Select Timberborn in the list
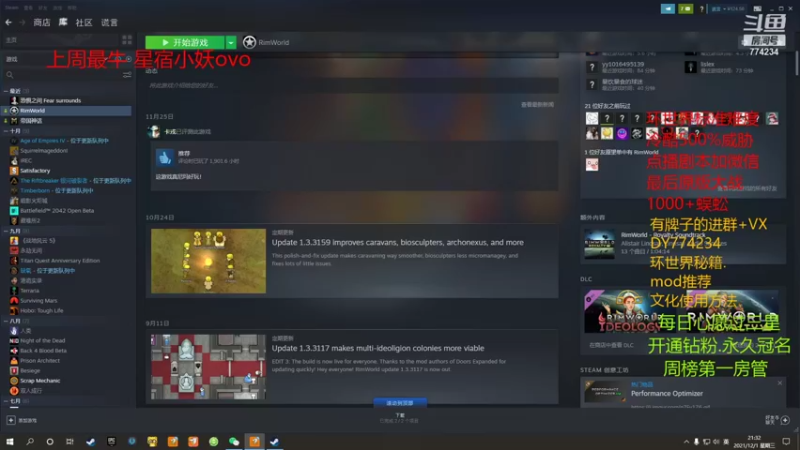Viewport: 800px width, 450px height. click(x=57, y=190)
